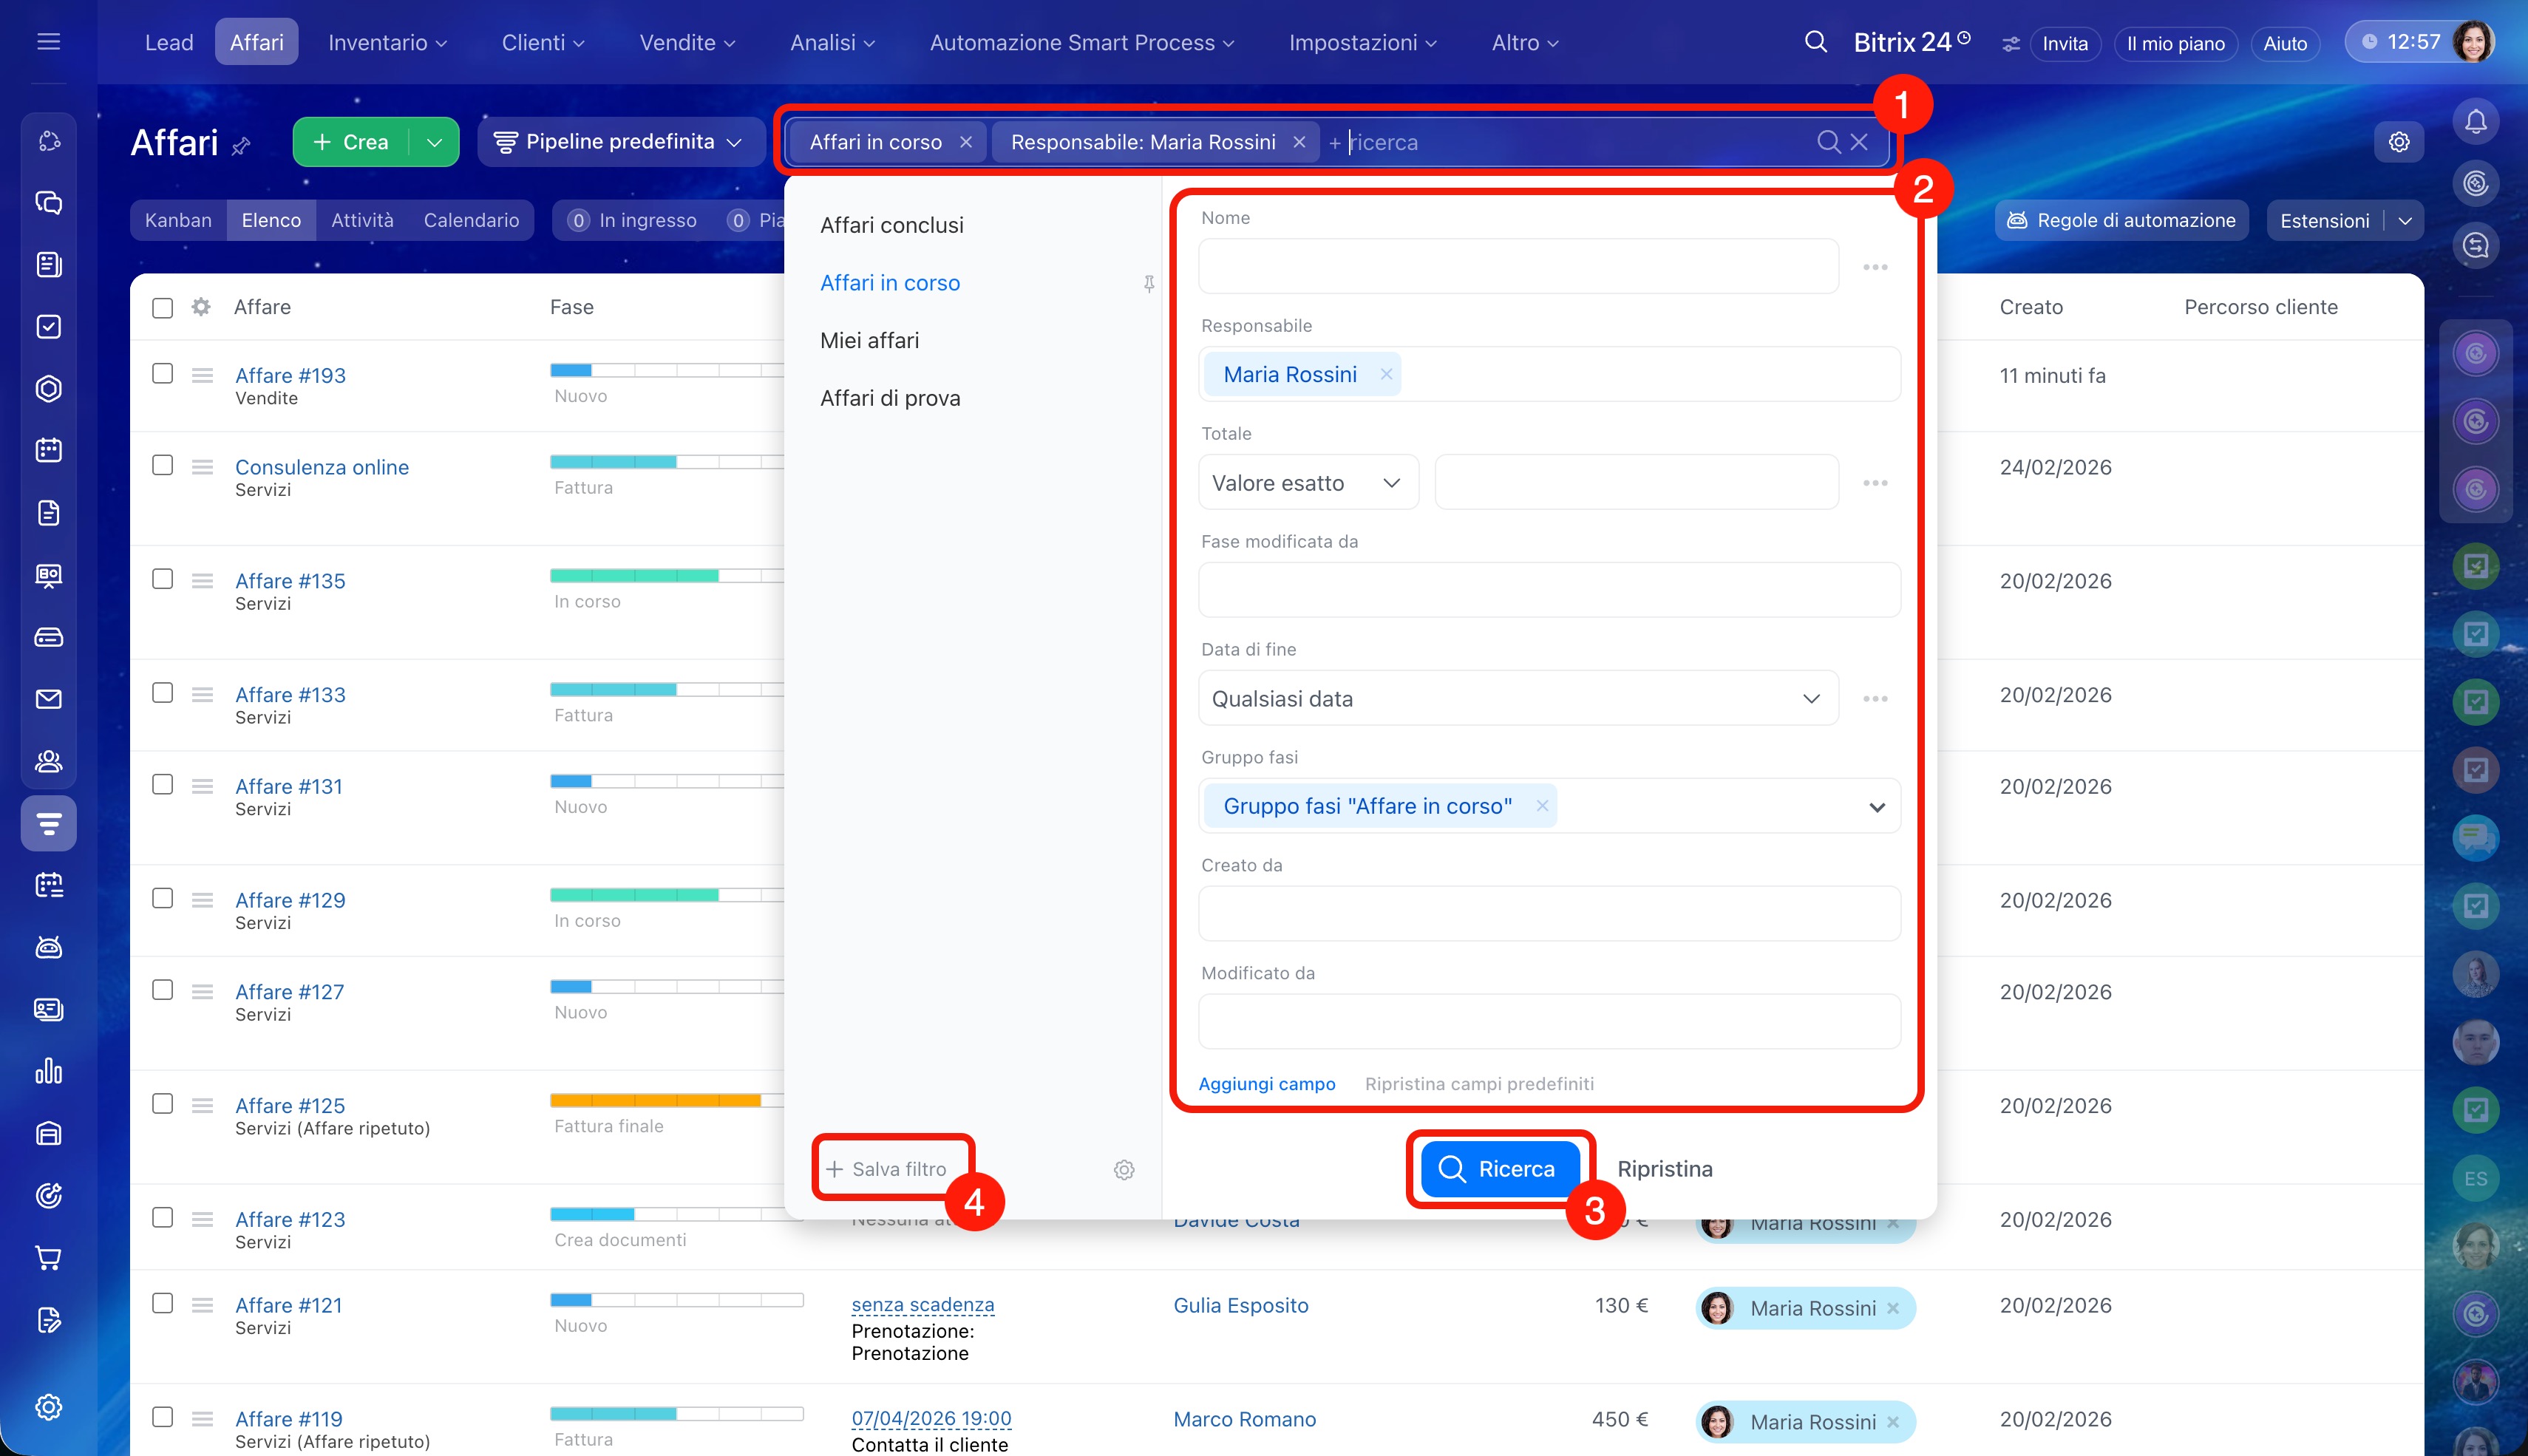This screenshot has width=2528, height=1456.
Task: Click the hamburger menu icon top left
Action: pyautogui.click(x=48, y=42)
